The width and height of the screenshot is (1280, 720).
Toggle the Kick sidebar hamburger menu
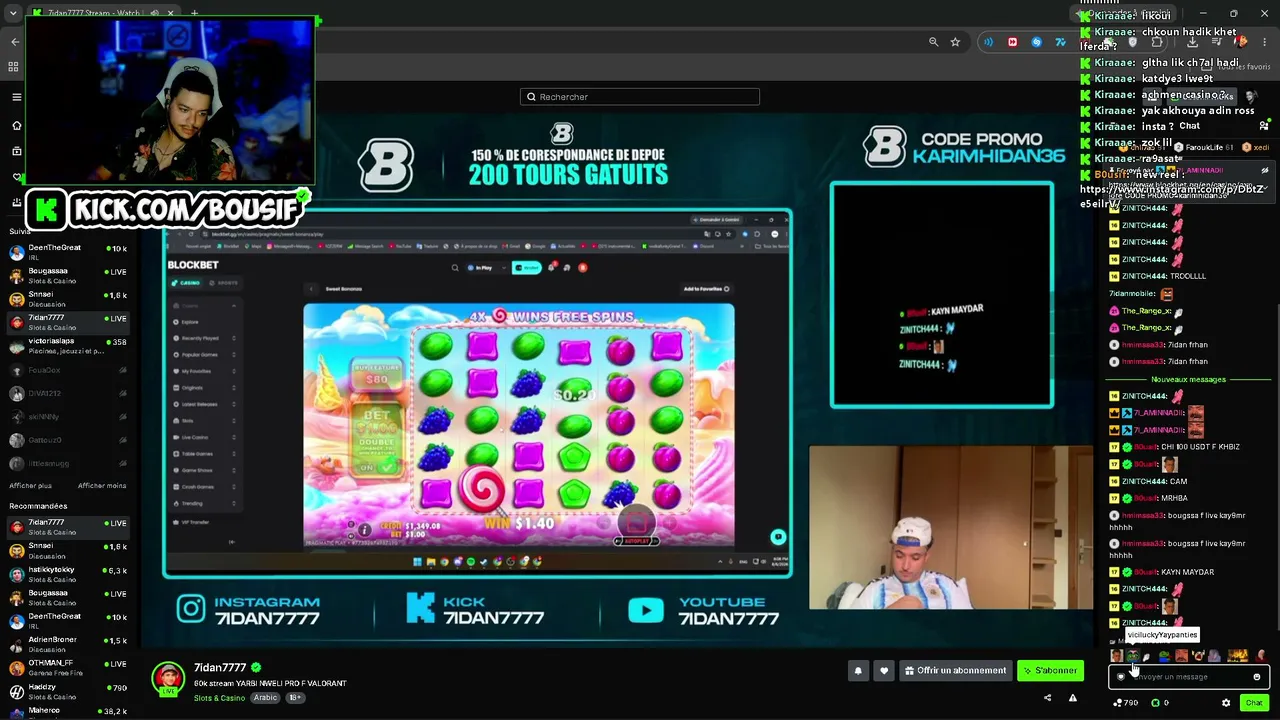(16, 97)
